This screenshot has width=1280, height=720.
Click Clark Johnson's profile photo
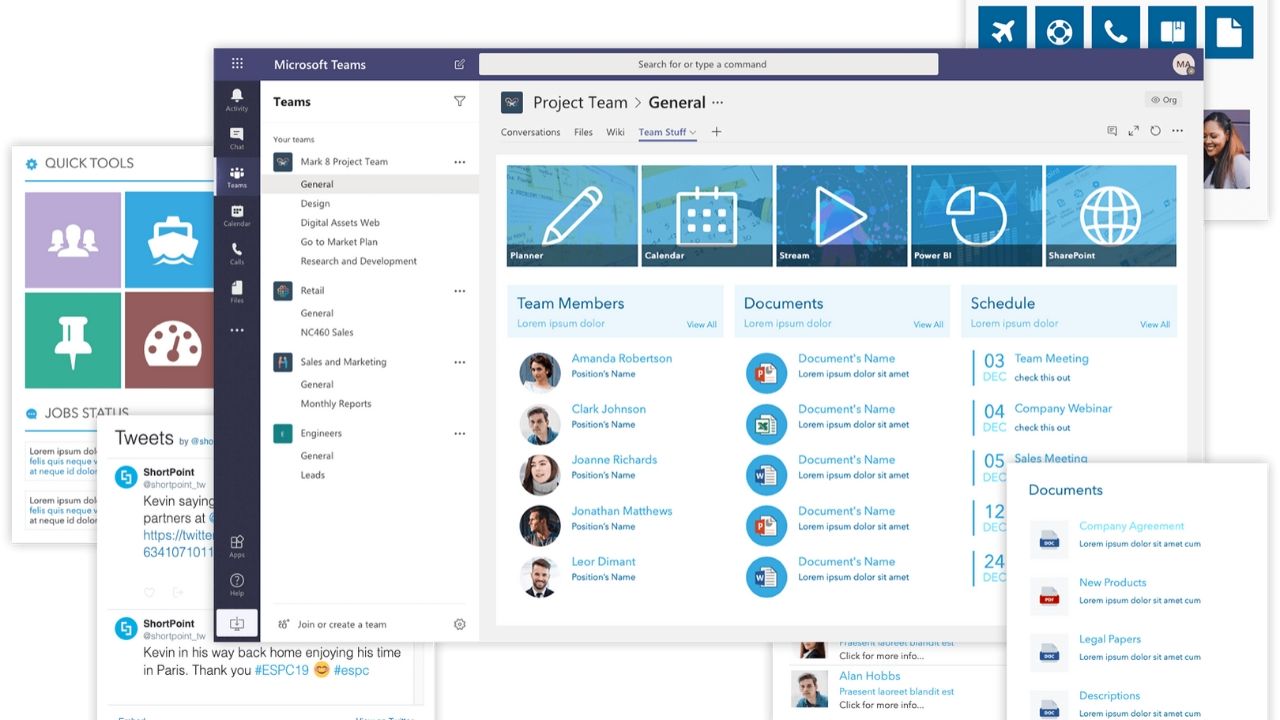(x=540, y=424)
